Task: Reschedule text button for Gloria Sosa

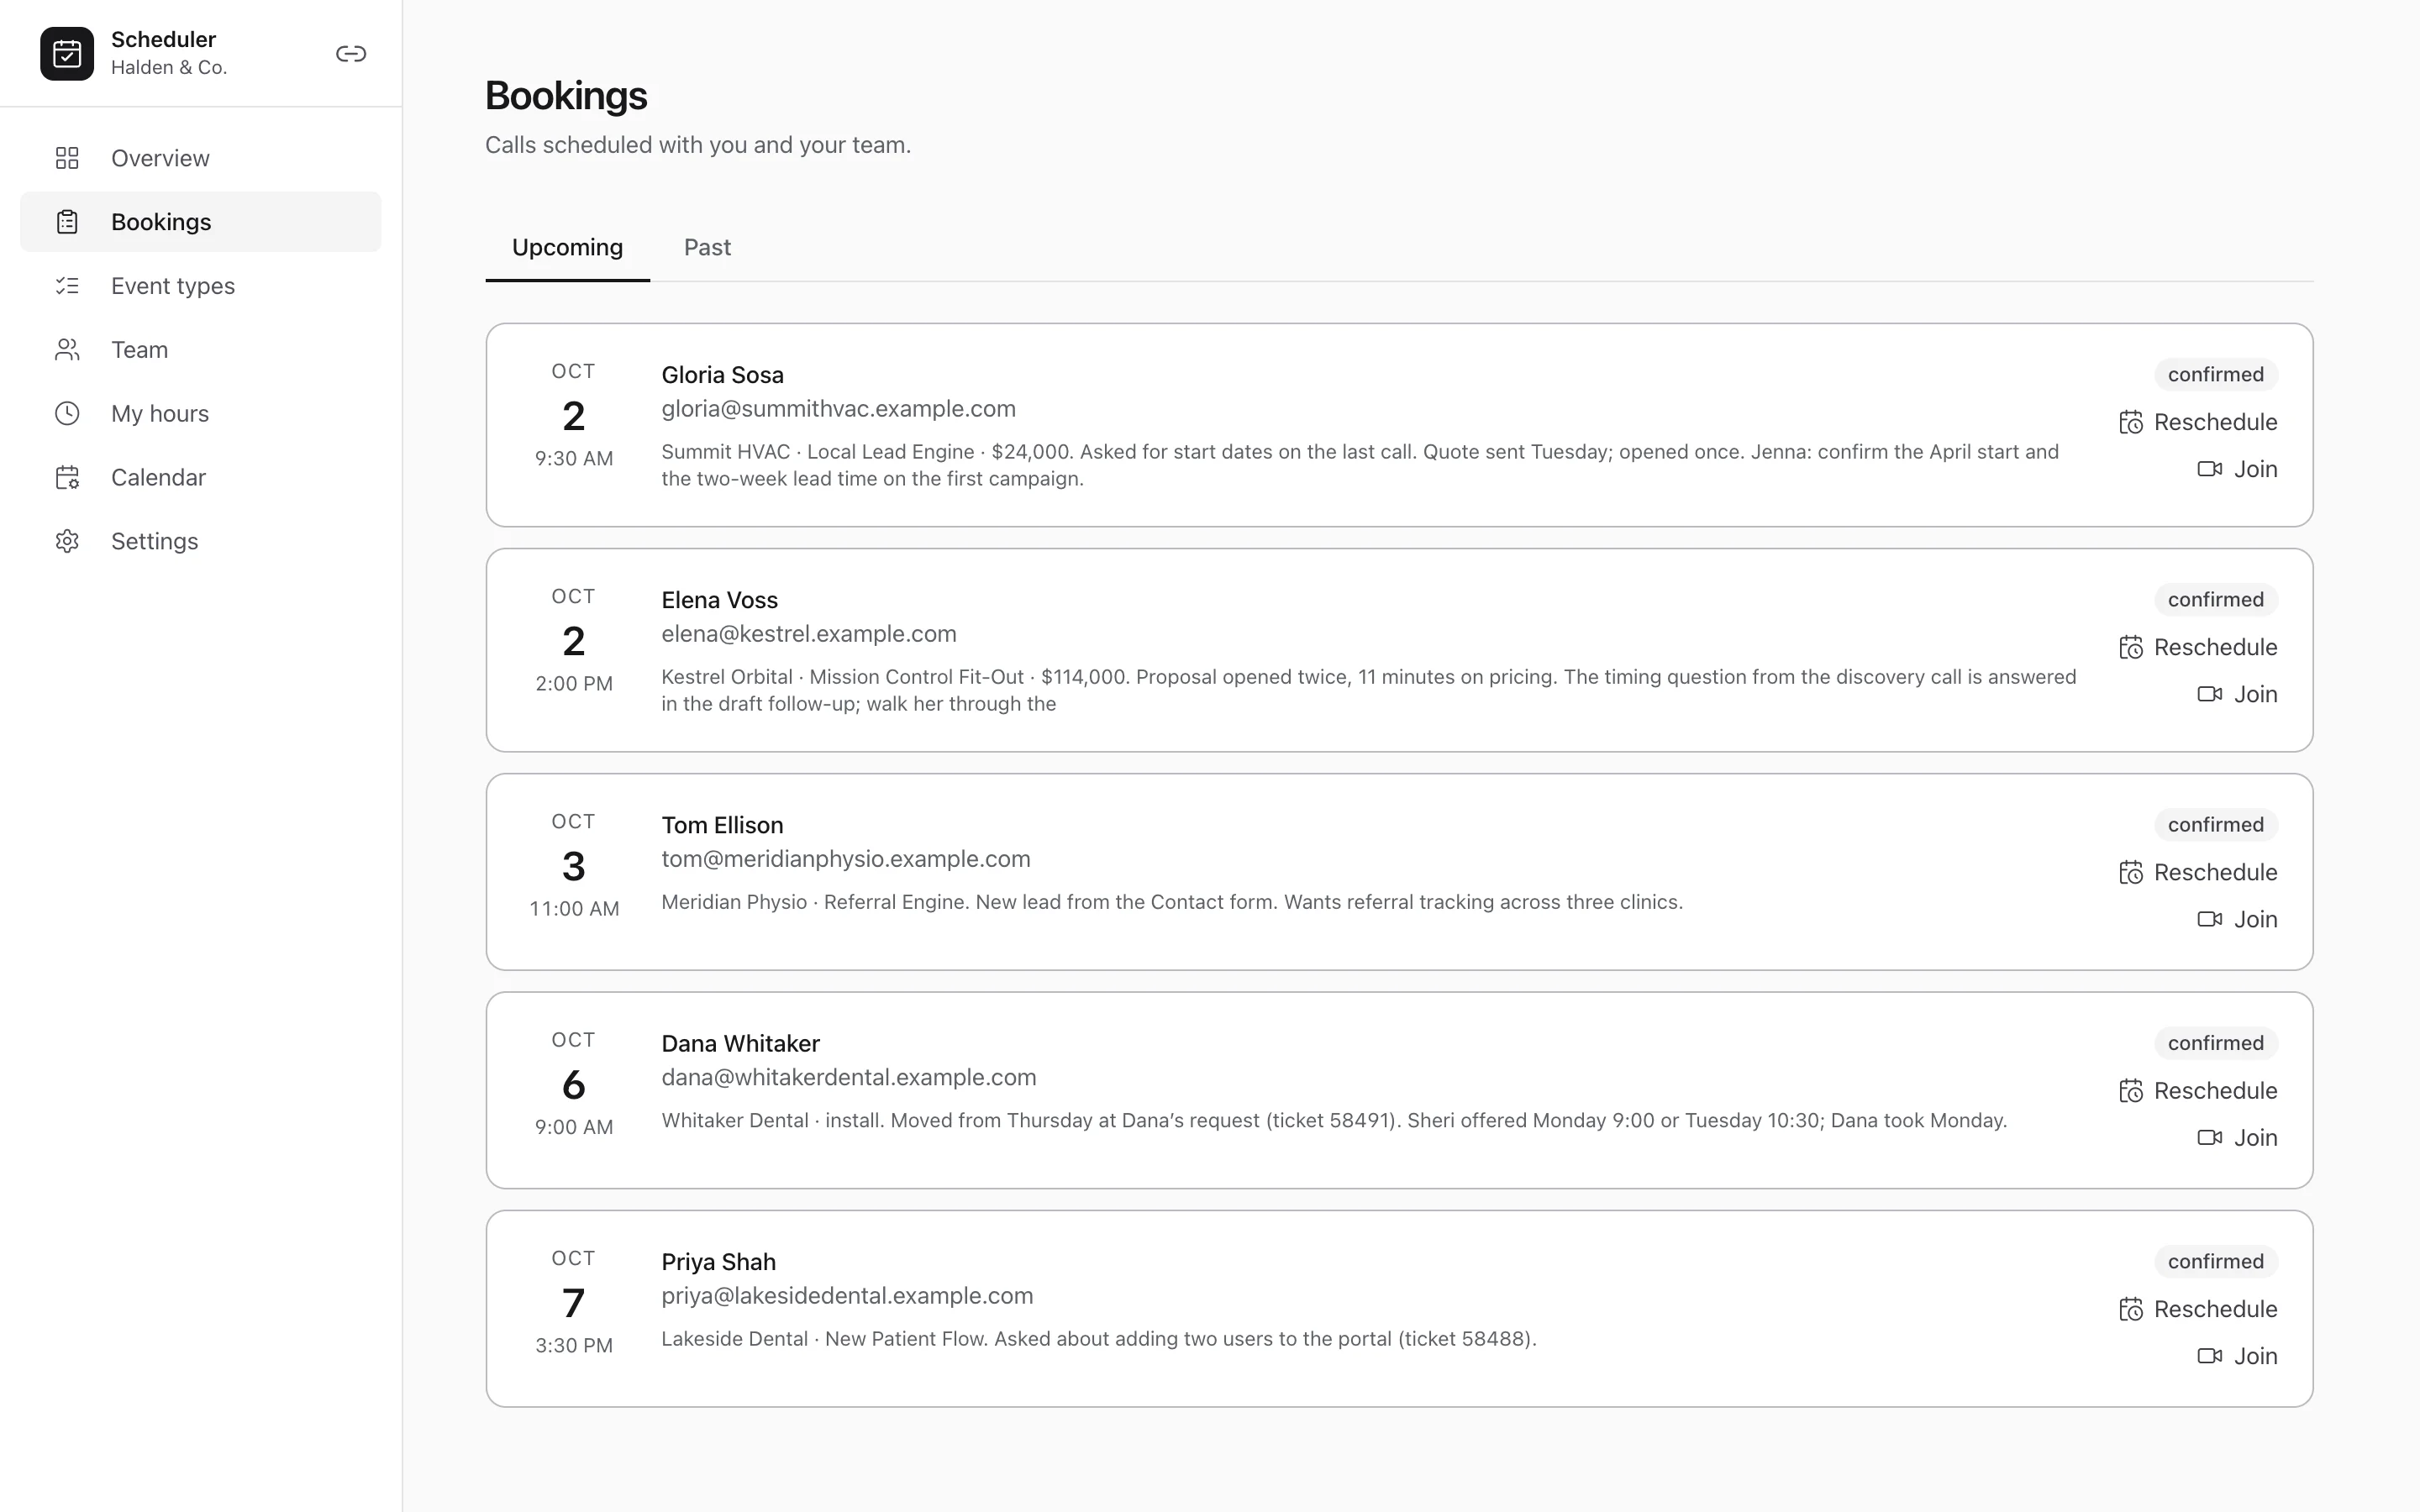Action: (2215, 422)
